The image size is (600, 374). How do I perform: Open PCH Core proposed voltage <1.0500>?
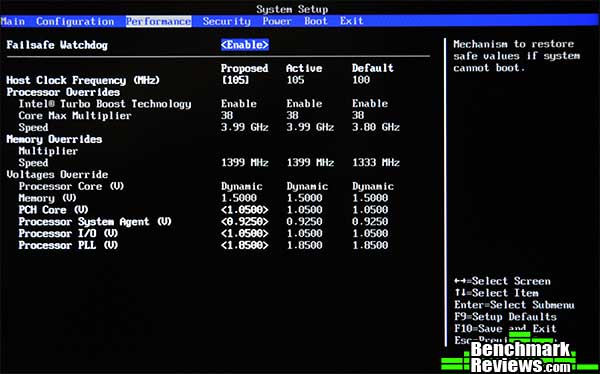pos(245,210)
